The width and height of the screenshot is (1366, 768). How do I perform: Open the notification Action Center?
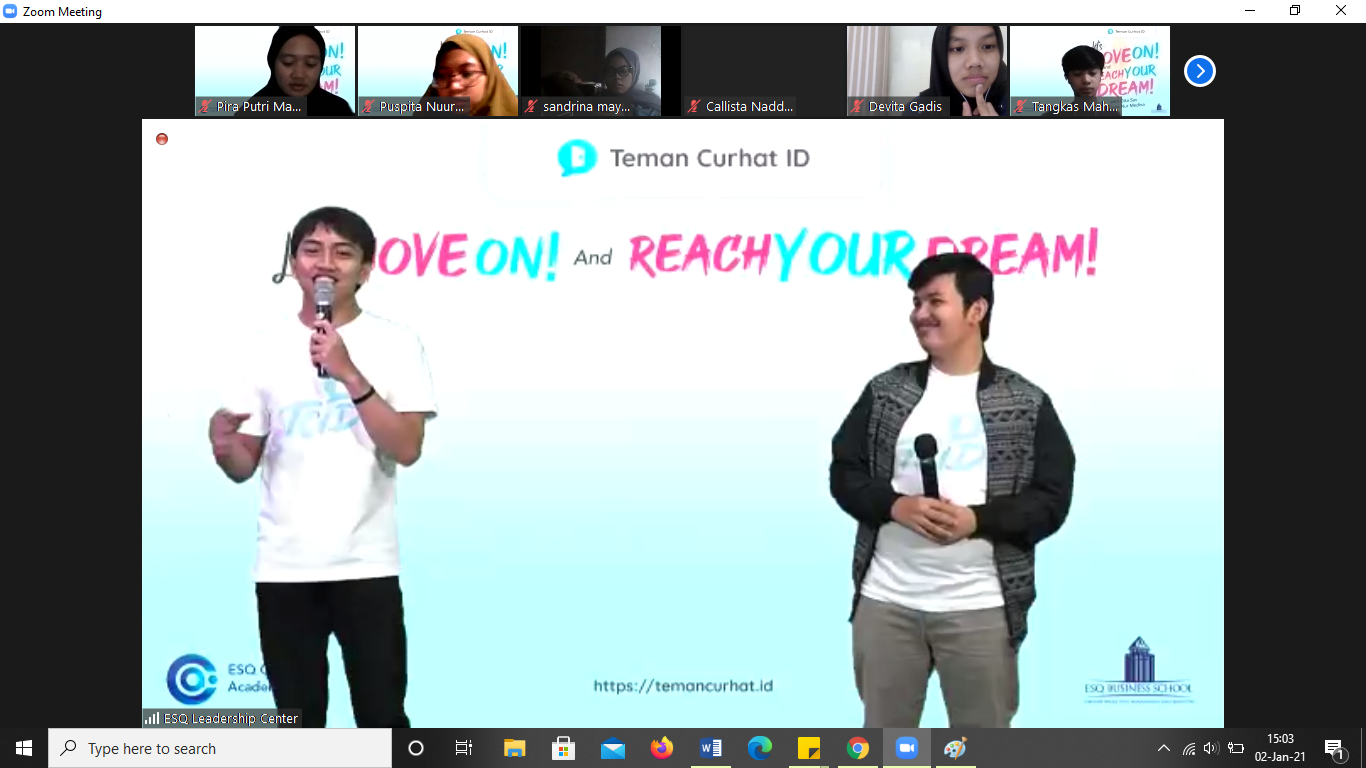1334,748
